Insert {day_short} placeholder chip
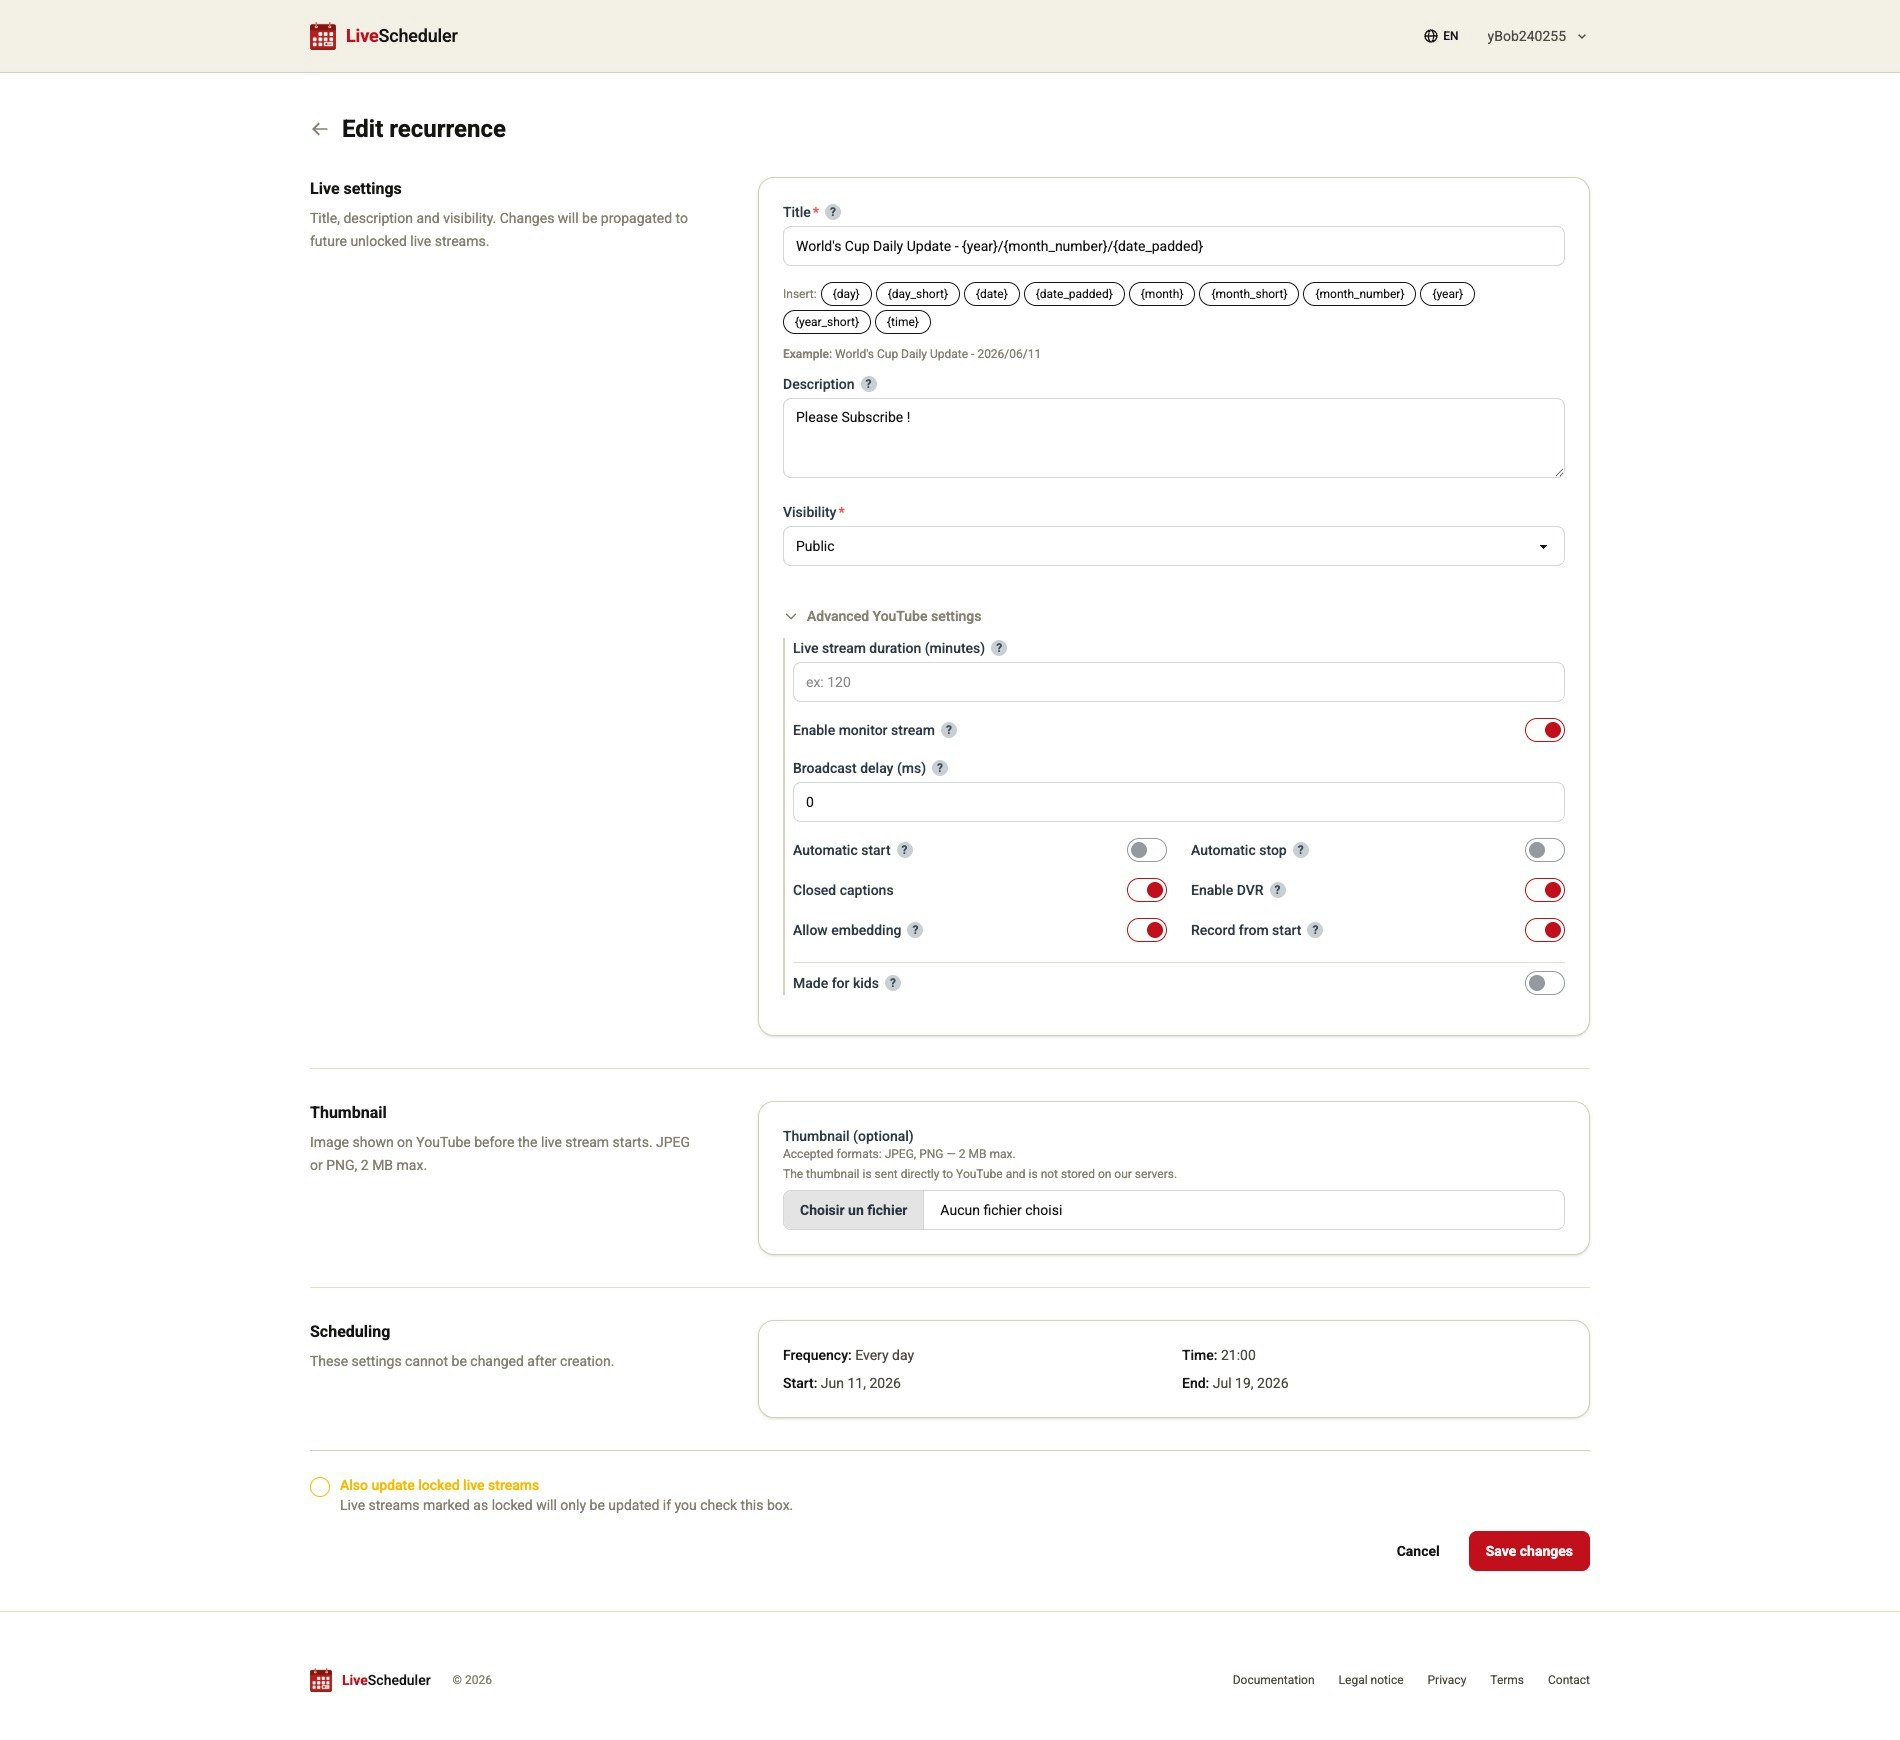1900x1740 pixels. (918, 294)
